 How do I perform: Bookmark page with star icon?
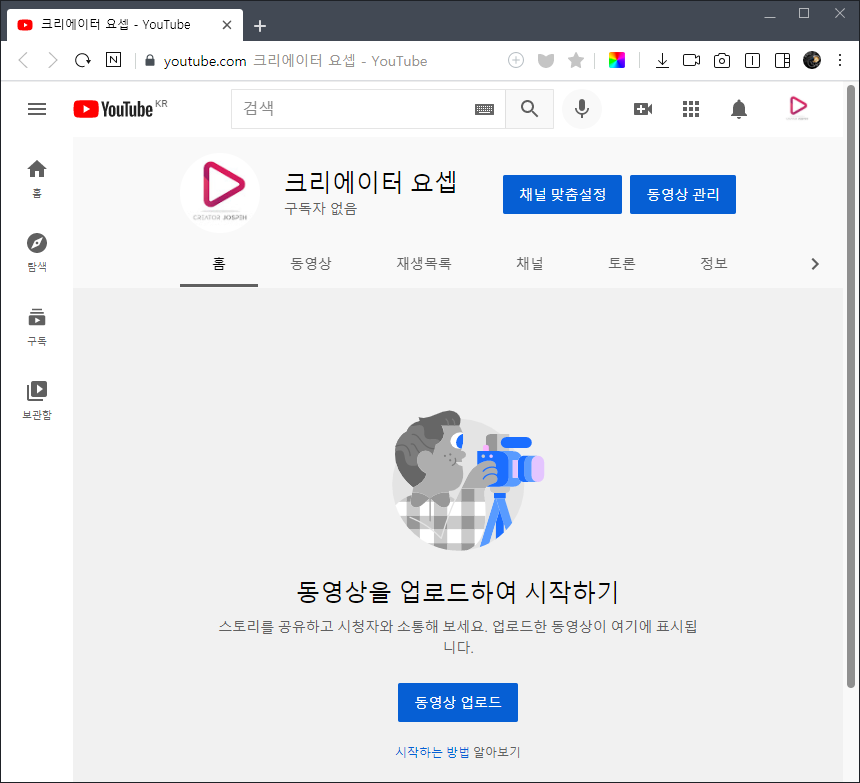click(x=576, y=60)
